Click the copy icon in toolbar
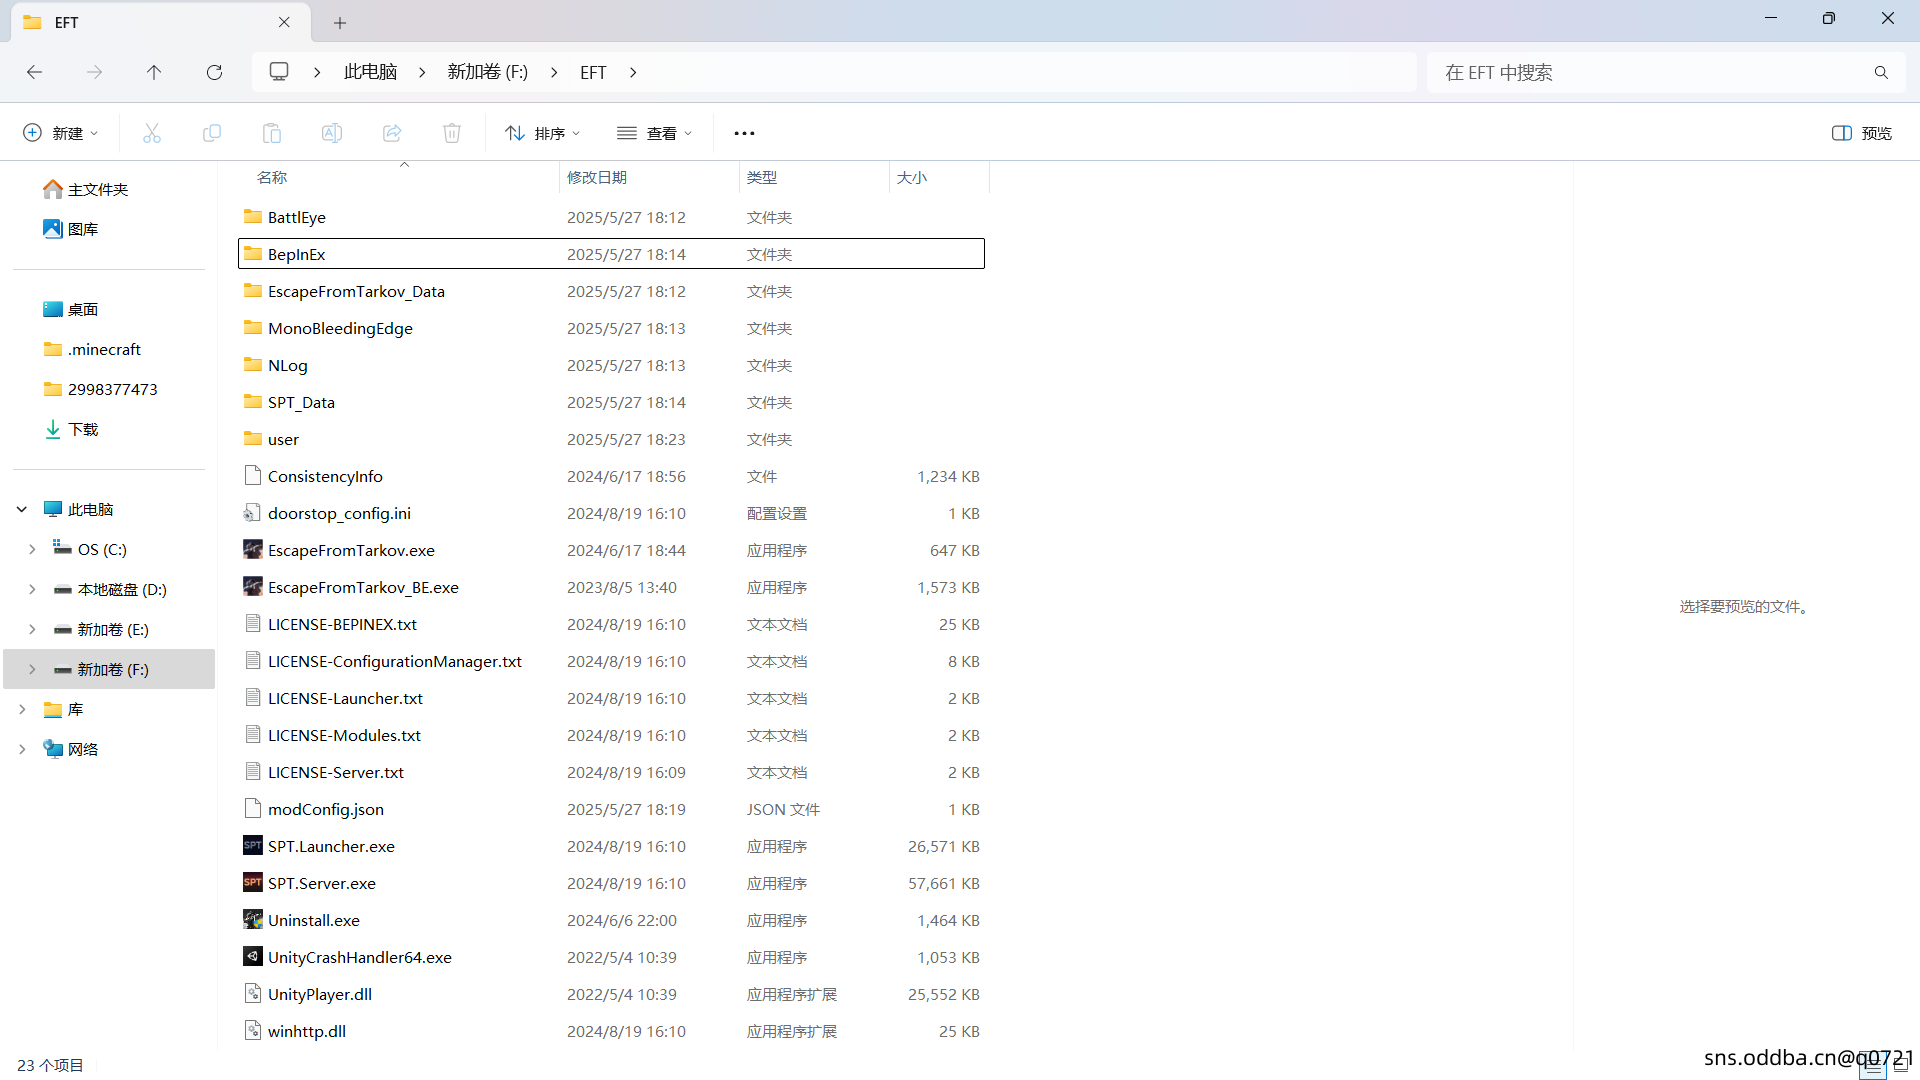1920x1080 pixels. click(x=212, y=133)
